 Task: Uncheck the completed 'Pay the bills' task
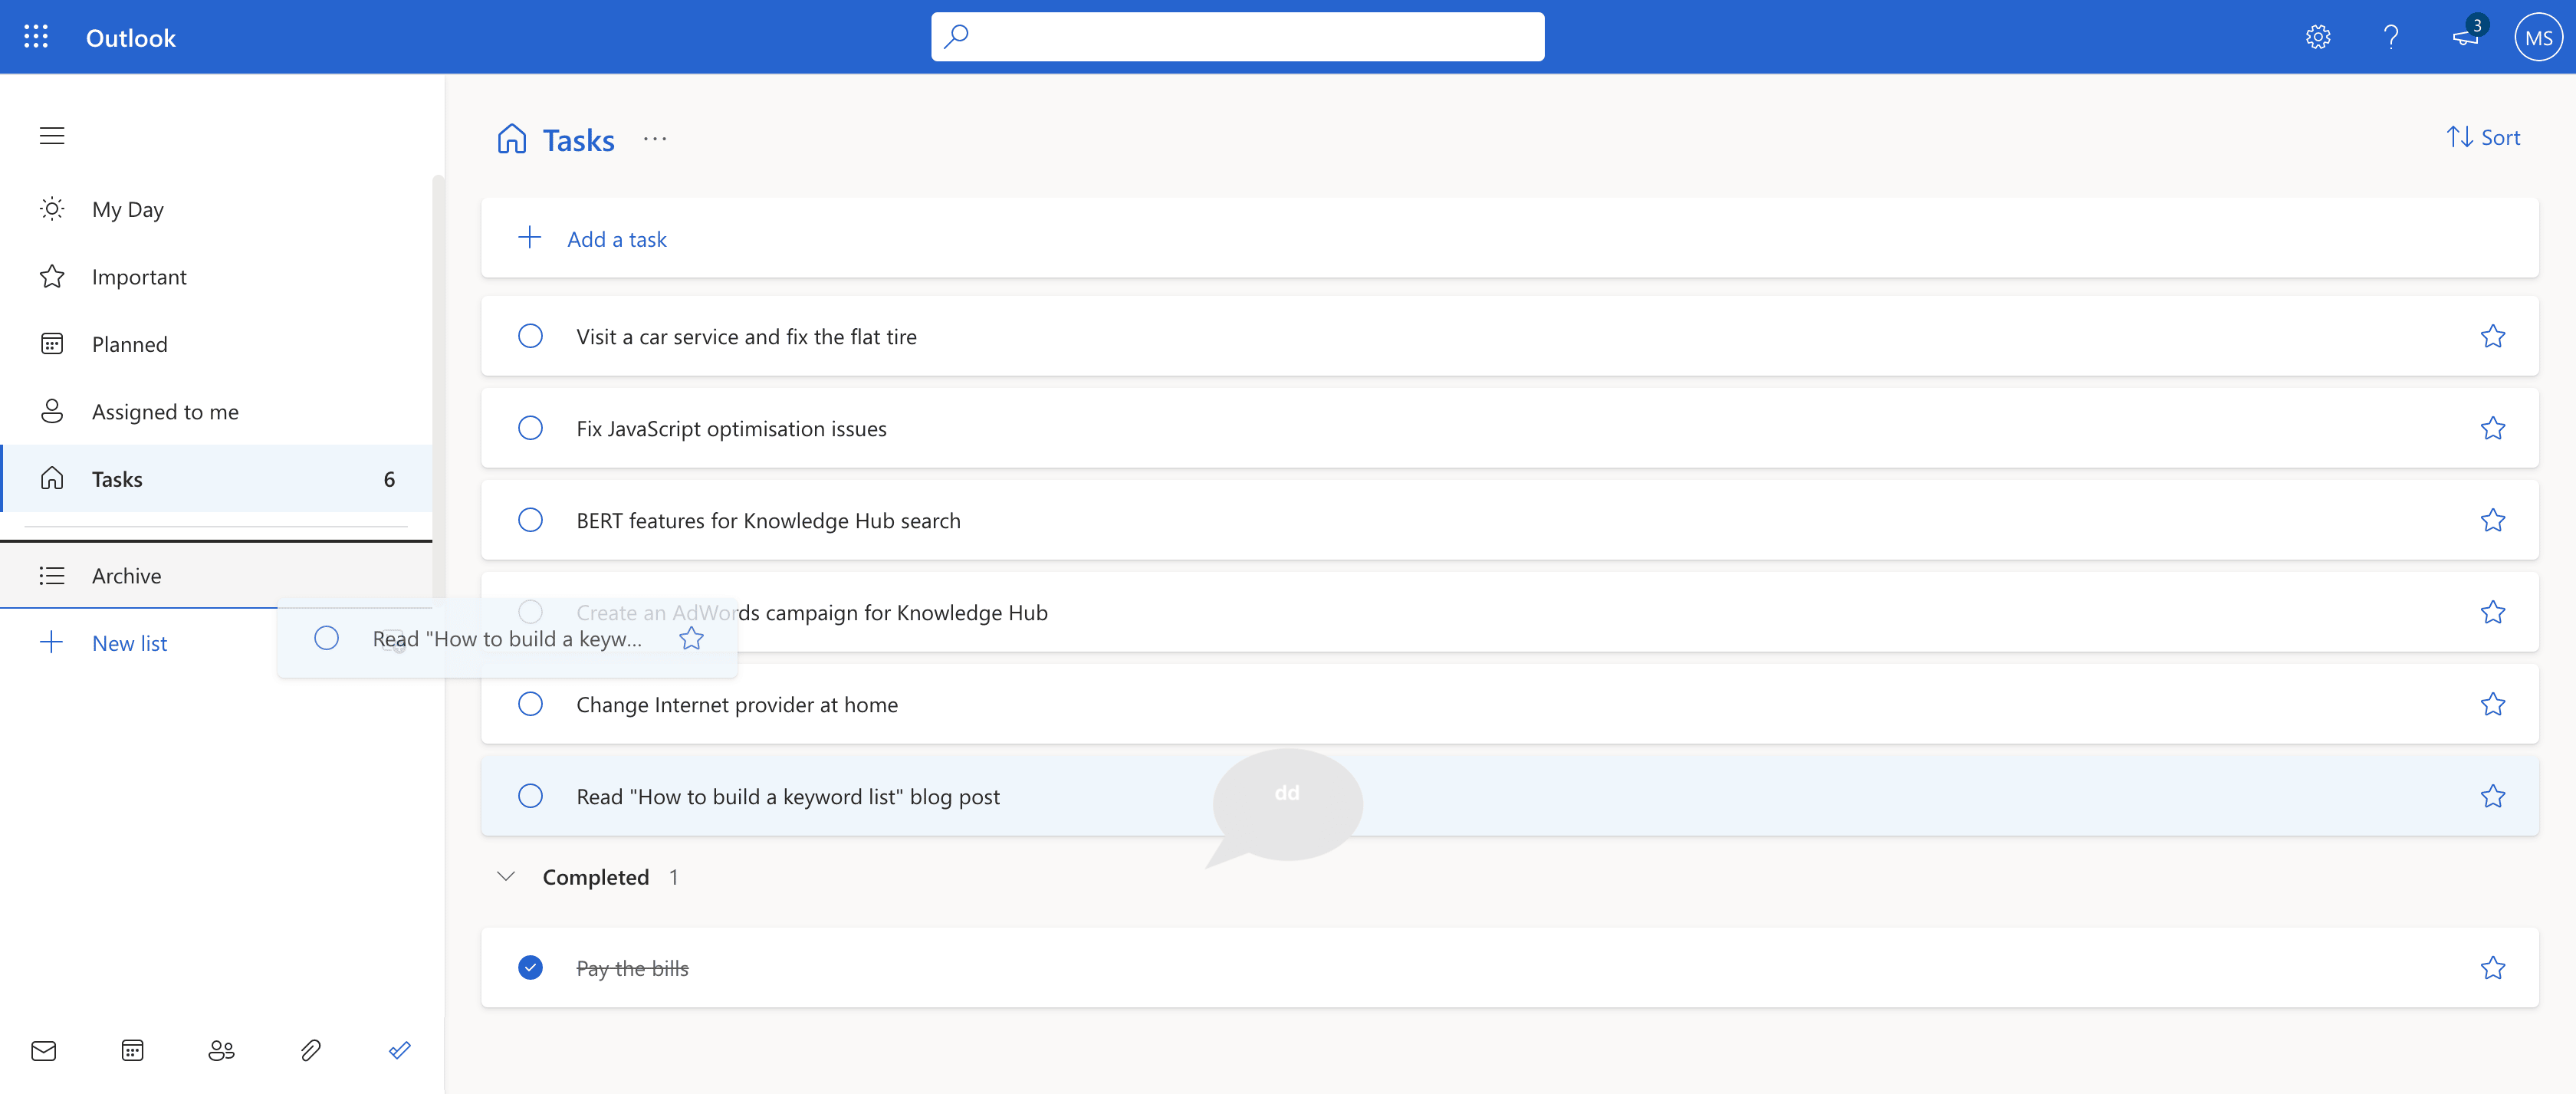click(x=530, y=968)
